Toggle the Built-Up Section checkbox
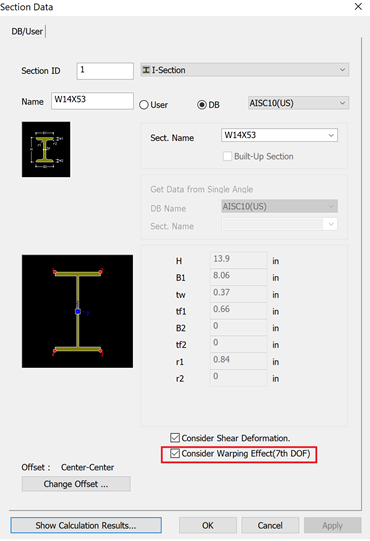Image resolution: width=370 pixels, height=541 pixels. [x=227, y=156]
